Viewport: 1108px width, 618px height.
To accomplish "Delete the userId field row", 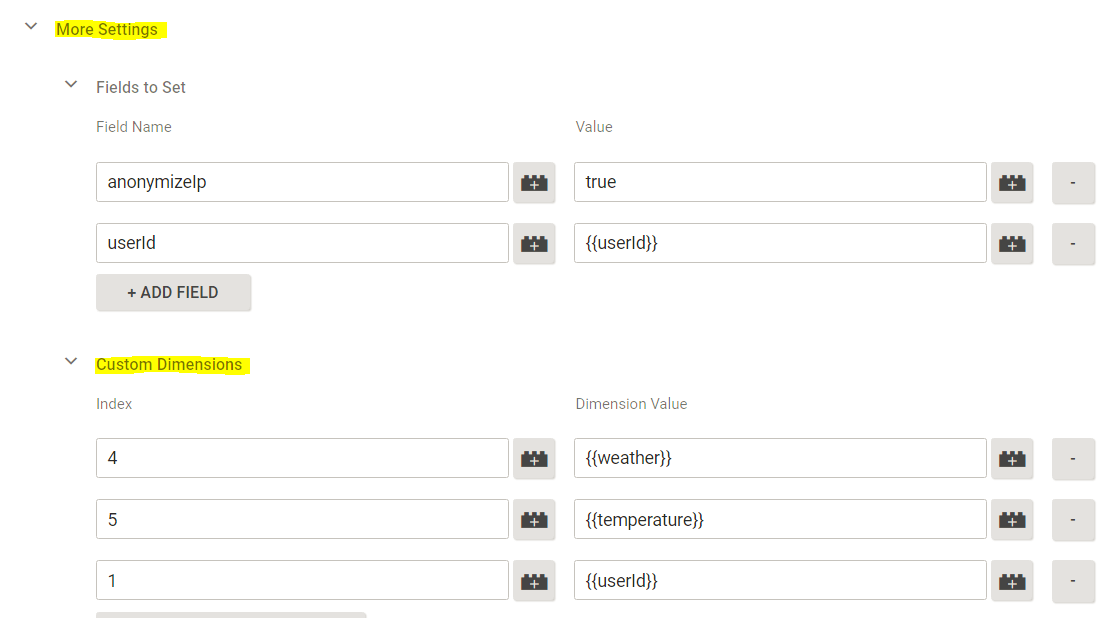I will [x=1073, y=243].
